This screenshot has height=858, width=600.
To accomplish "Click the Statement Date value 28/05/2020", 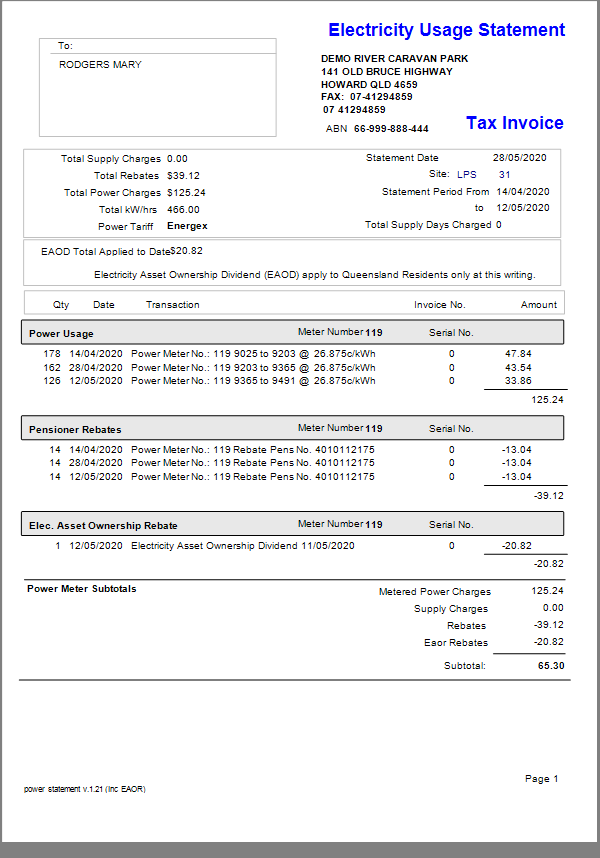I will pyautogui.click(x=521, y=158).
